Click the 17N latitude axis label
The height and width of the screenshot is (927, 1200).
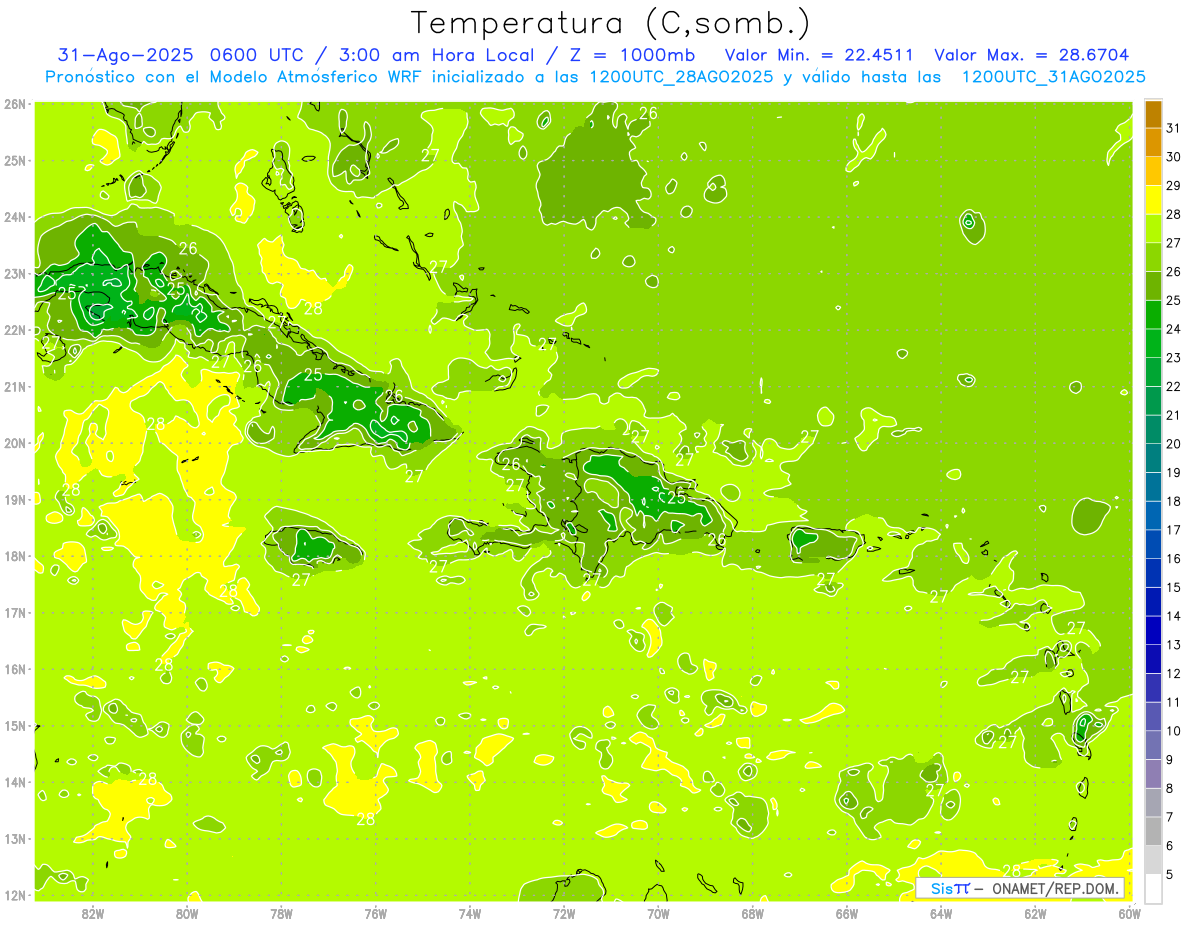15,612
